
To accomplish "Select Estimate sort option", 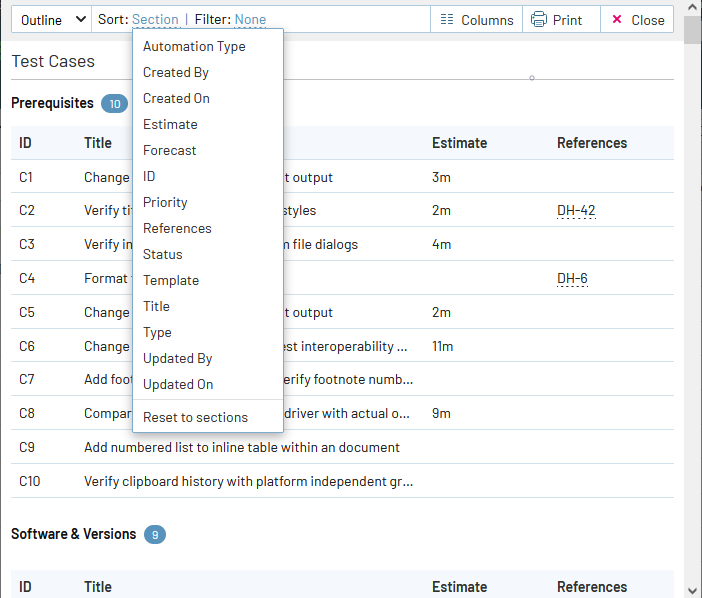I will pos(170,124).
